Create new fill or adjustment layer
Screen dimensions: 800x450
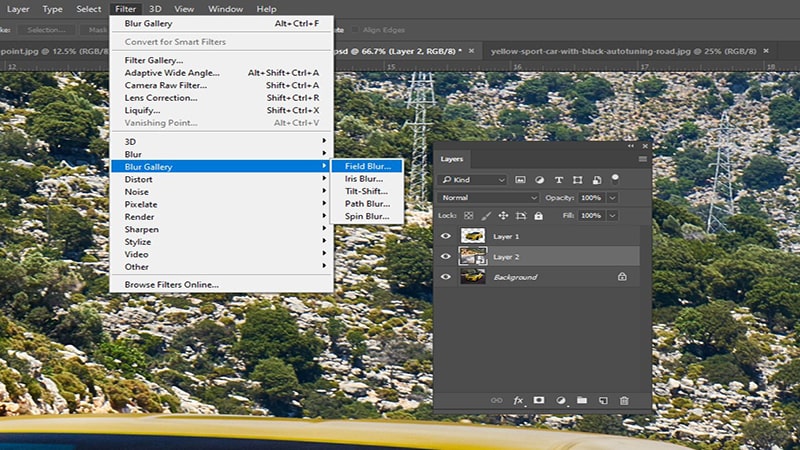pos(561,401)
